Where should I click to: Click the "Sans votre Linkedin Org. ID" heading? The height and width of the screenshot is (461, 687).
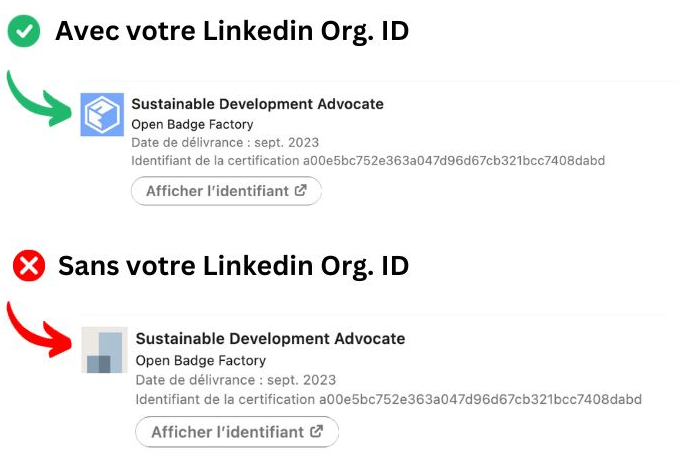click(233, 266)
